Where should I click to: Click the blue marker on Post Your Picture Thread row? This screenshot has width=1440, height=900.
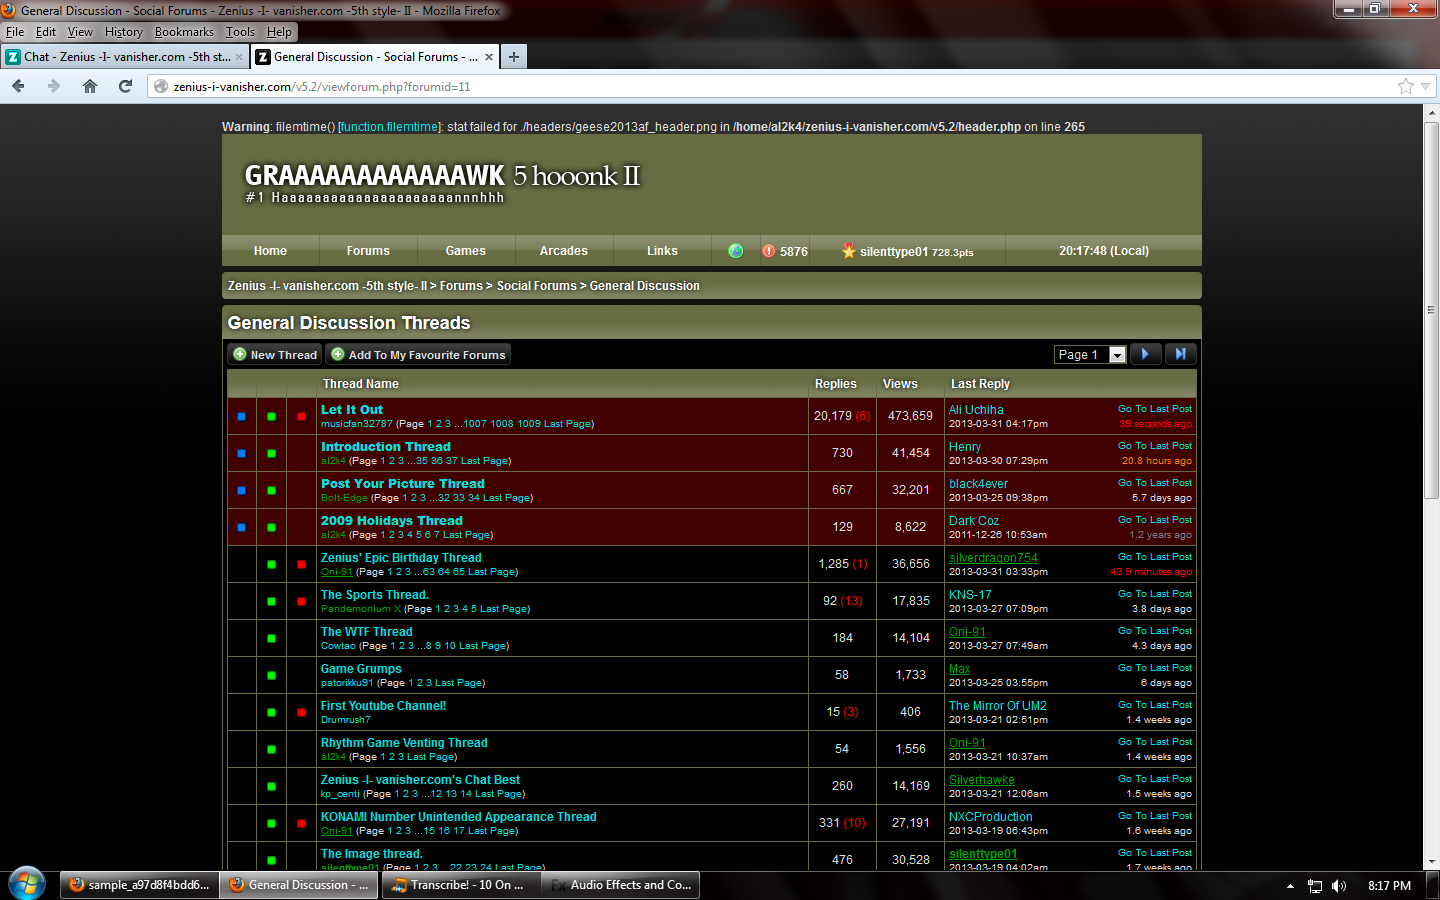[x=242, y=490]
